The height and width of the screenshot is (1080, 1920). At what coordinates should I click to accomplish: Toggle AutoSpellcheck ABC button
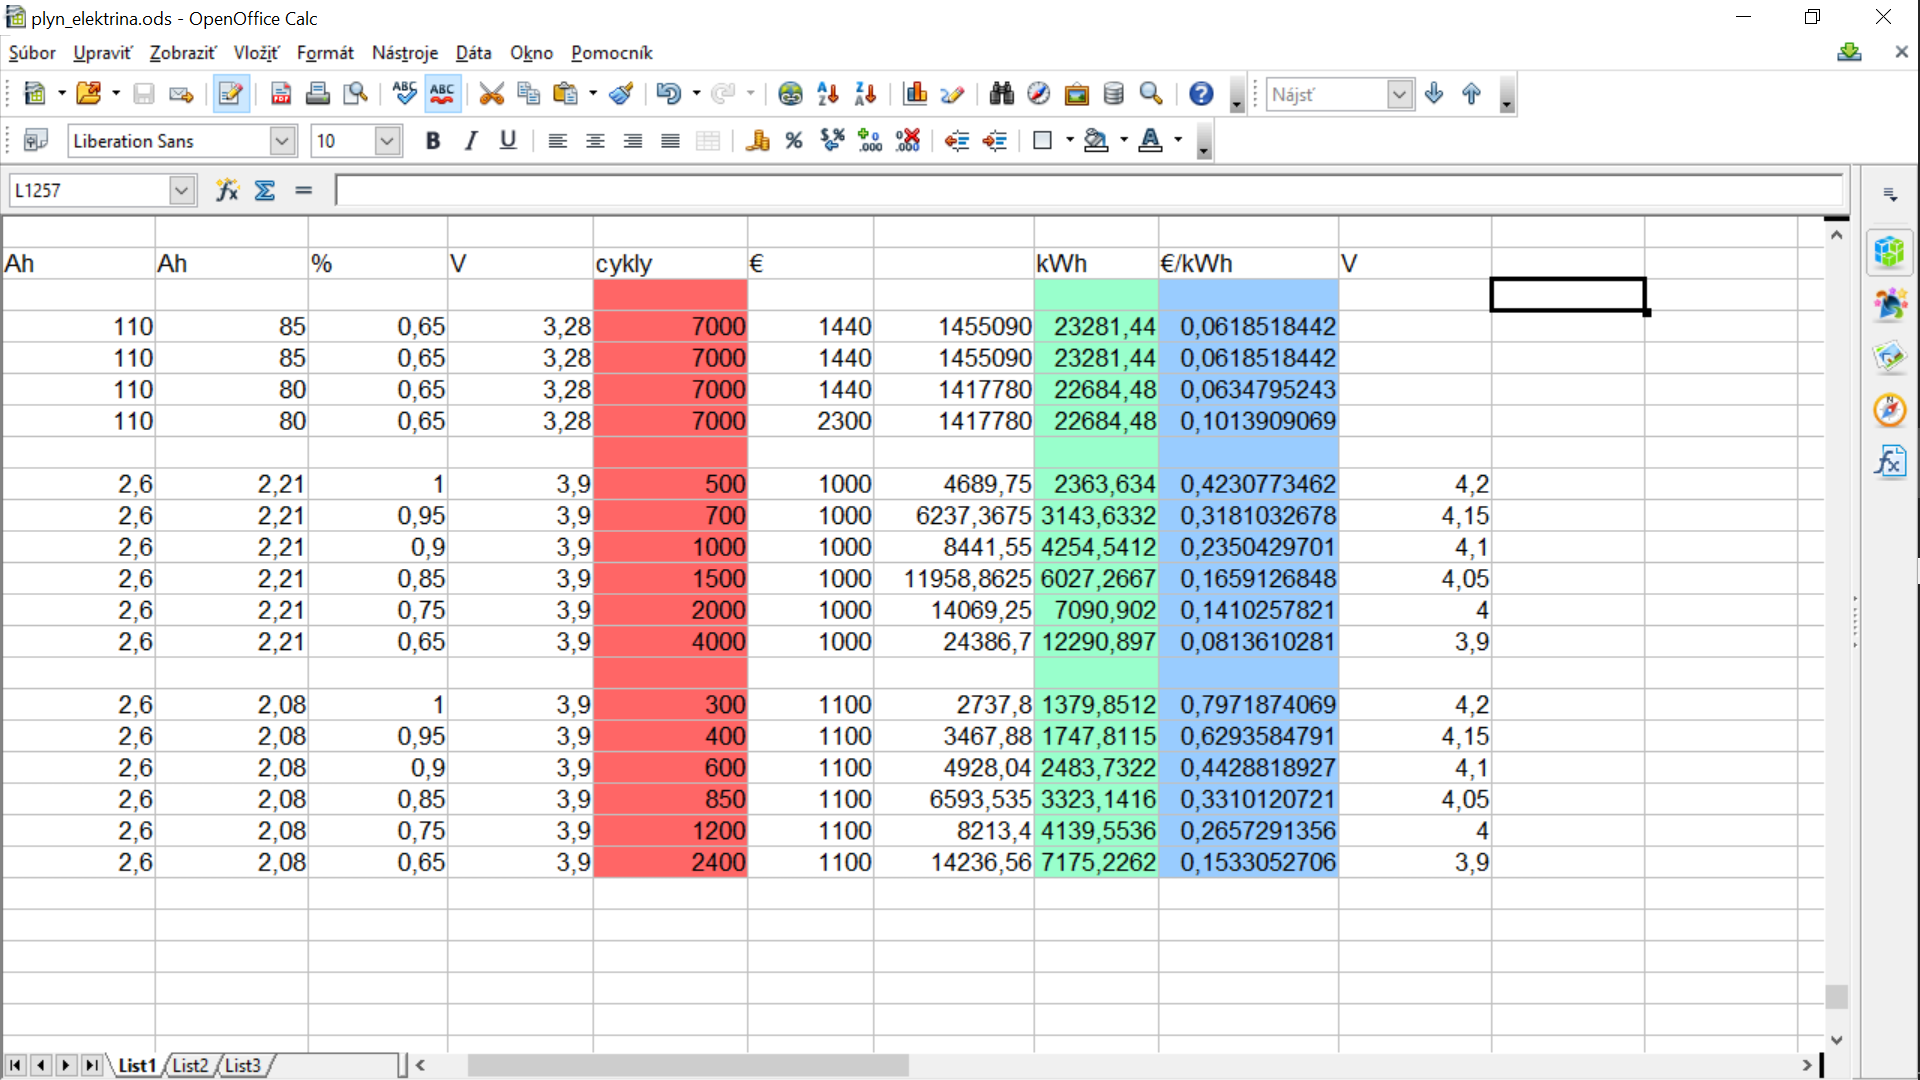pos(442,94)
